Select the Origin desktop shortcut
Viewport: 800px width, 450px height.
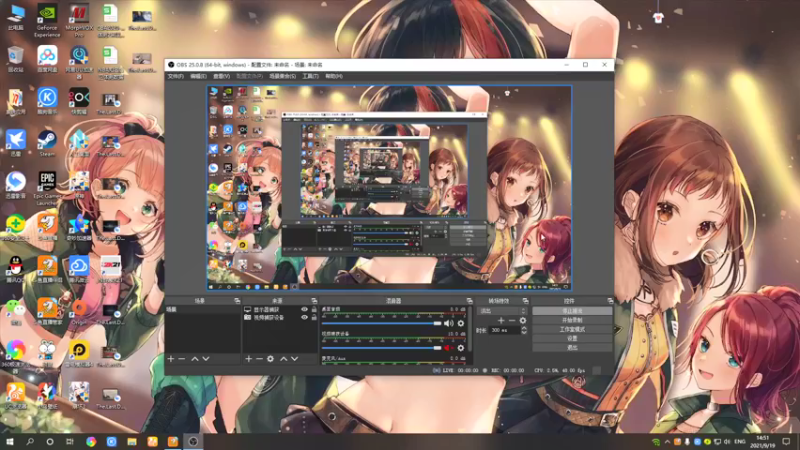pyautogui.click(x=79, y=312)
